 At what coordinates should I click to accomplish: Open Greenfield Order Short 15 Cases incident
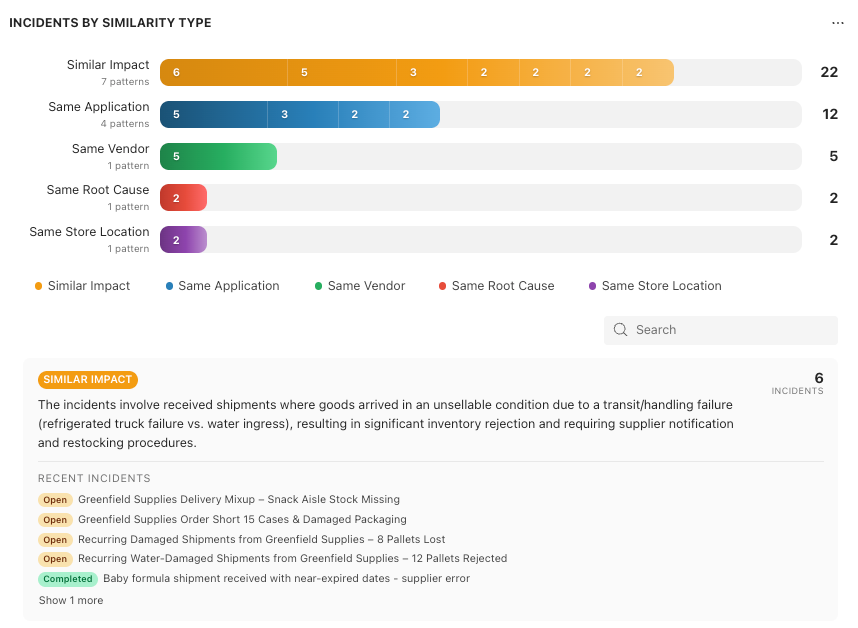[x=242, y=519]
